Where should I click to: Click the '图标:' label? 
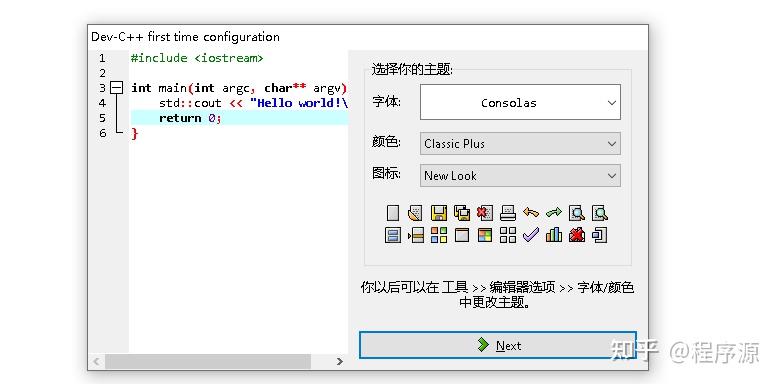click(386, 174)
